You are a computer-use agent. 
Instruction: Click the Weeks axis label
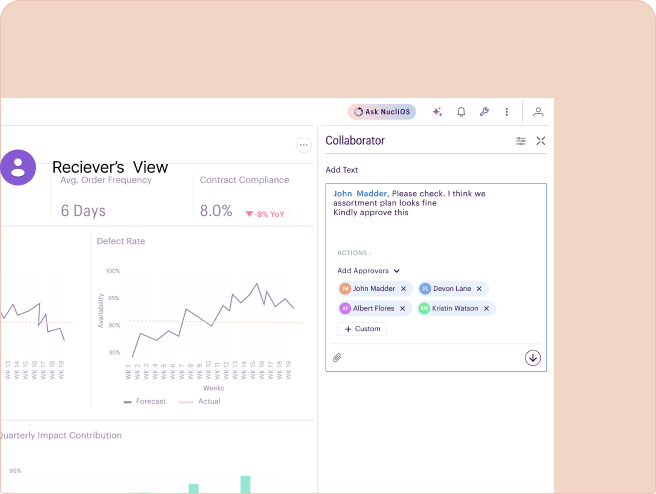point(214,388)
